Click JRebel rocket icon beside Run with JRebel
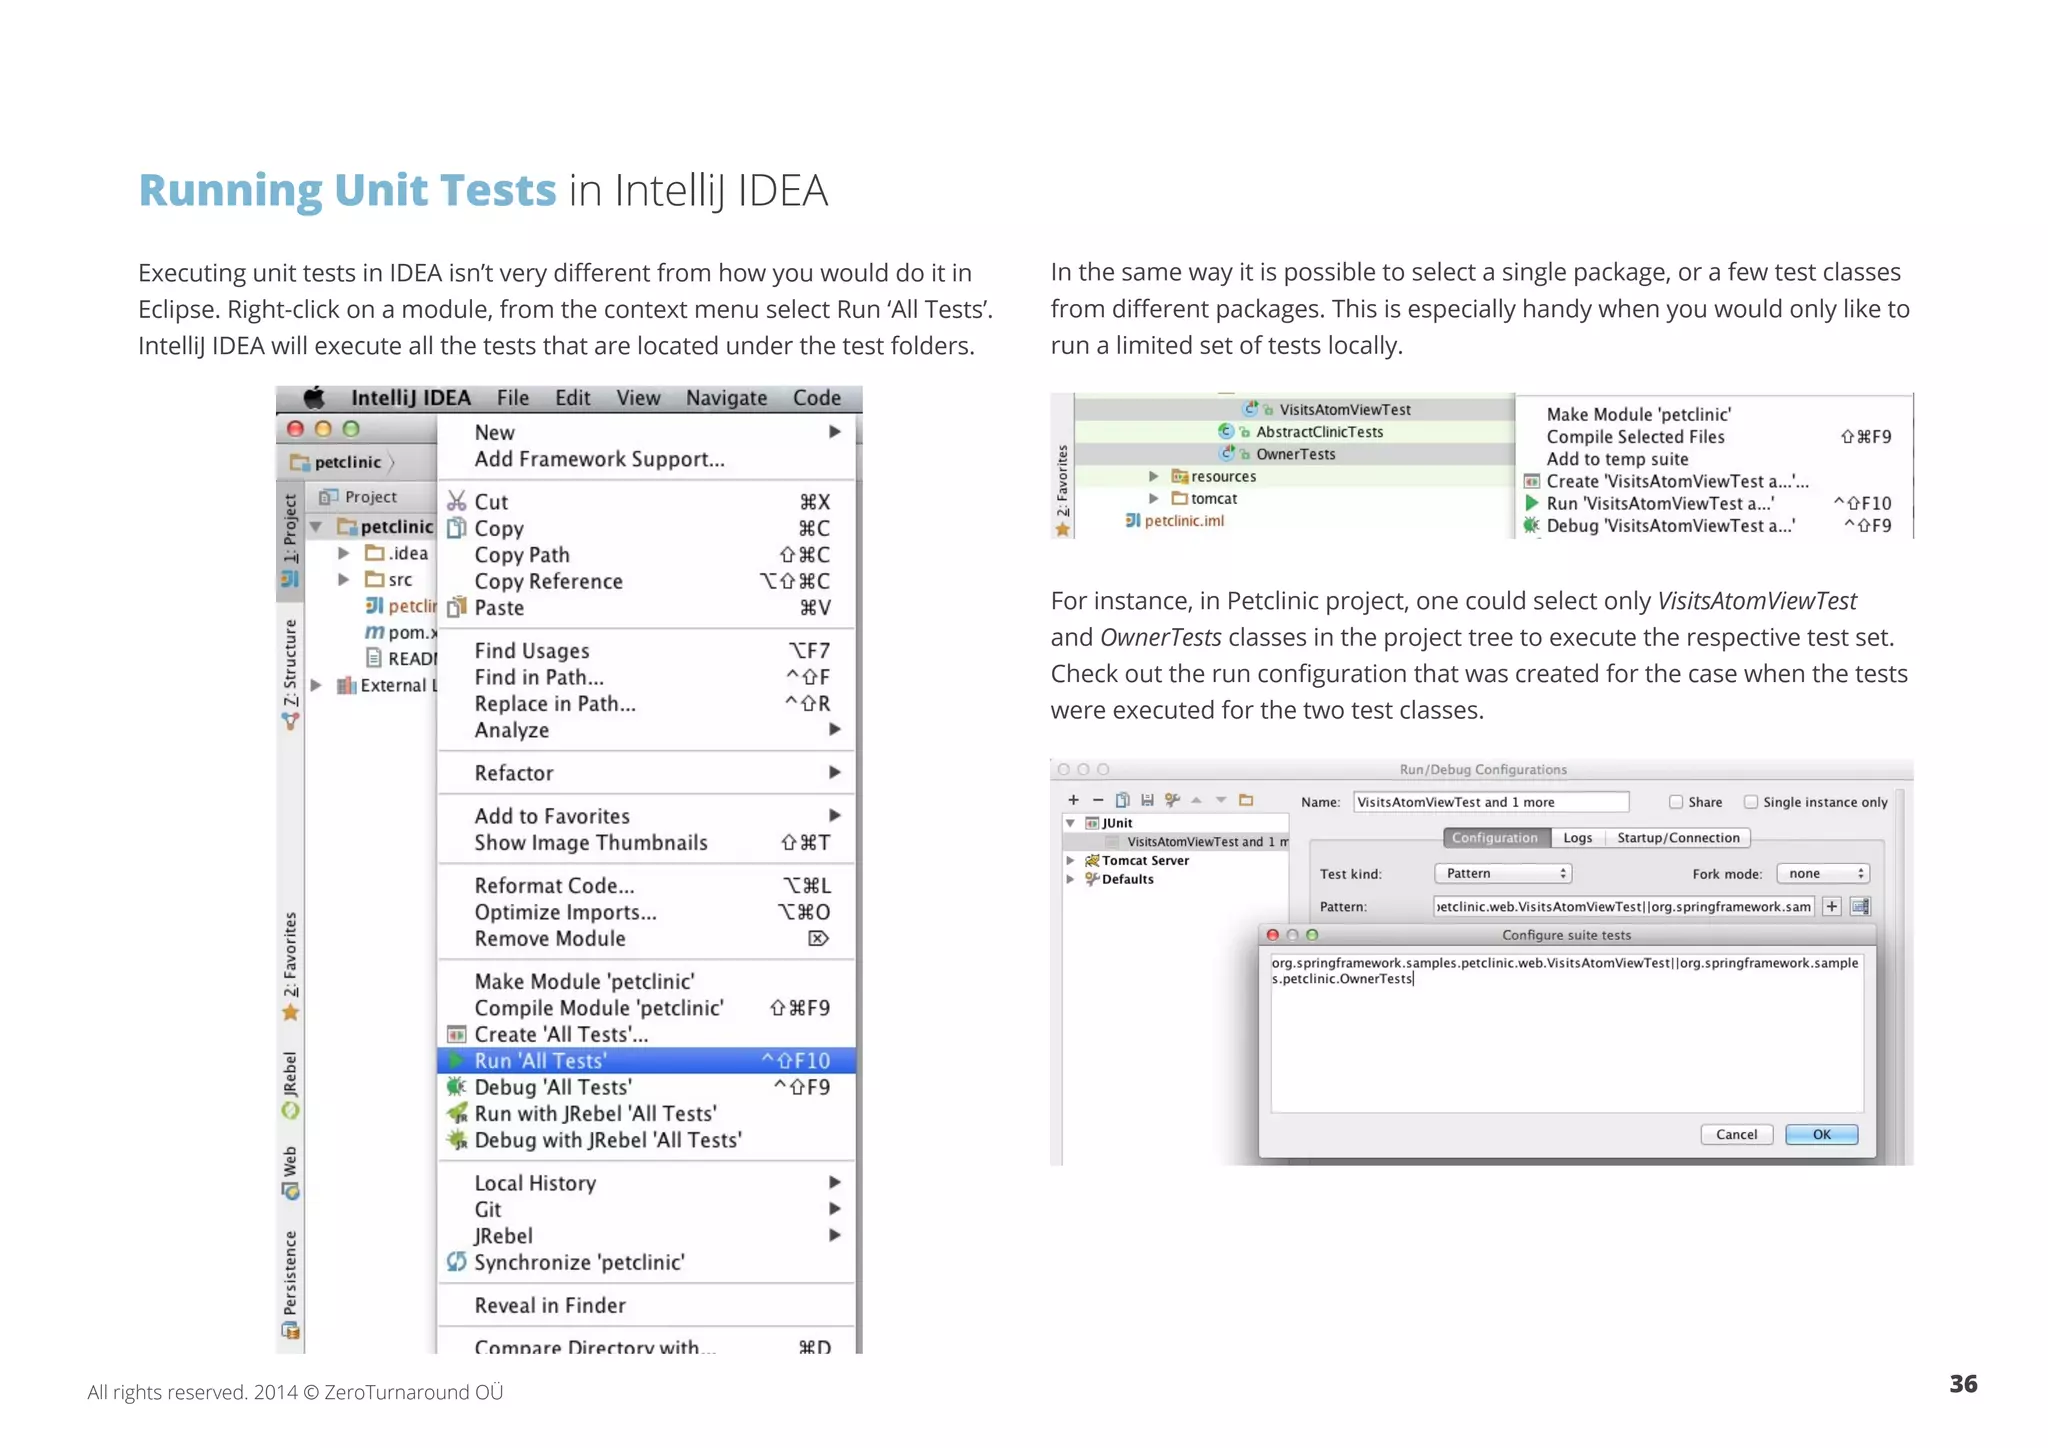 (457, 1113)
